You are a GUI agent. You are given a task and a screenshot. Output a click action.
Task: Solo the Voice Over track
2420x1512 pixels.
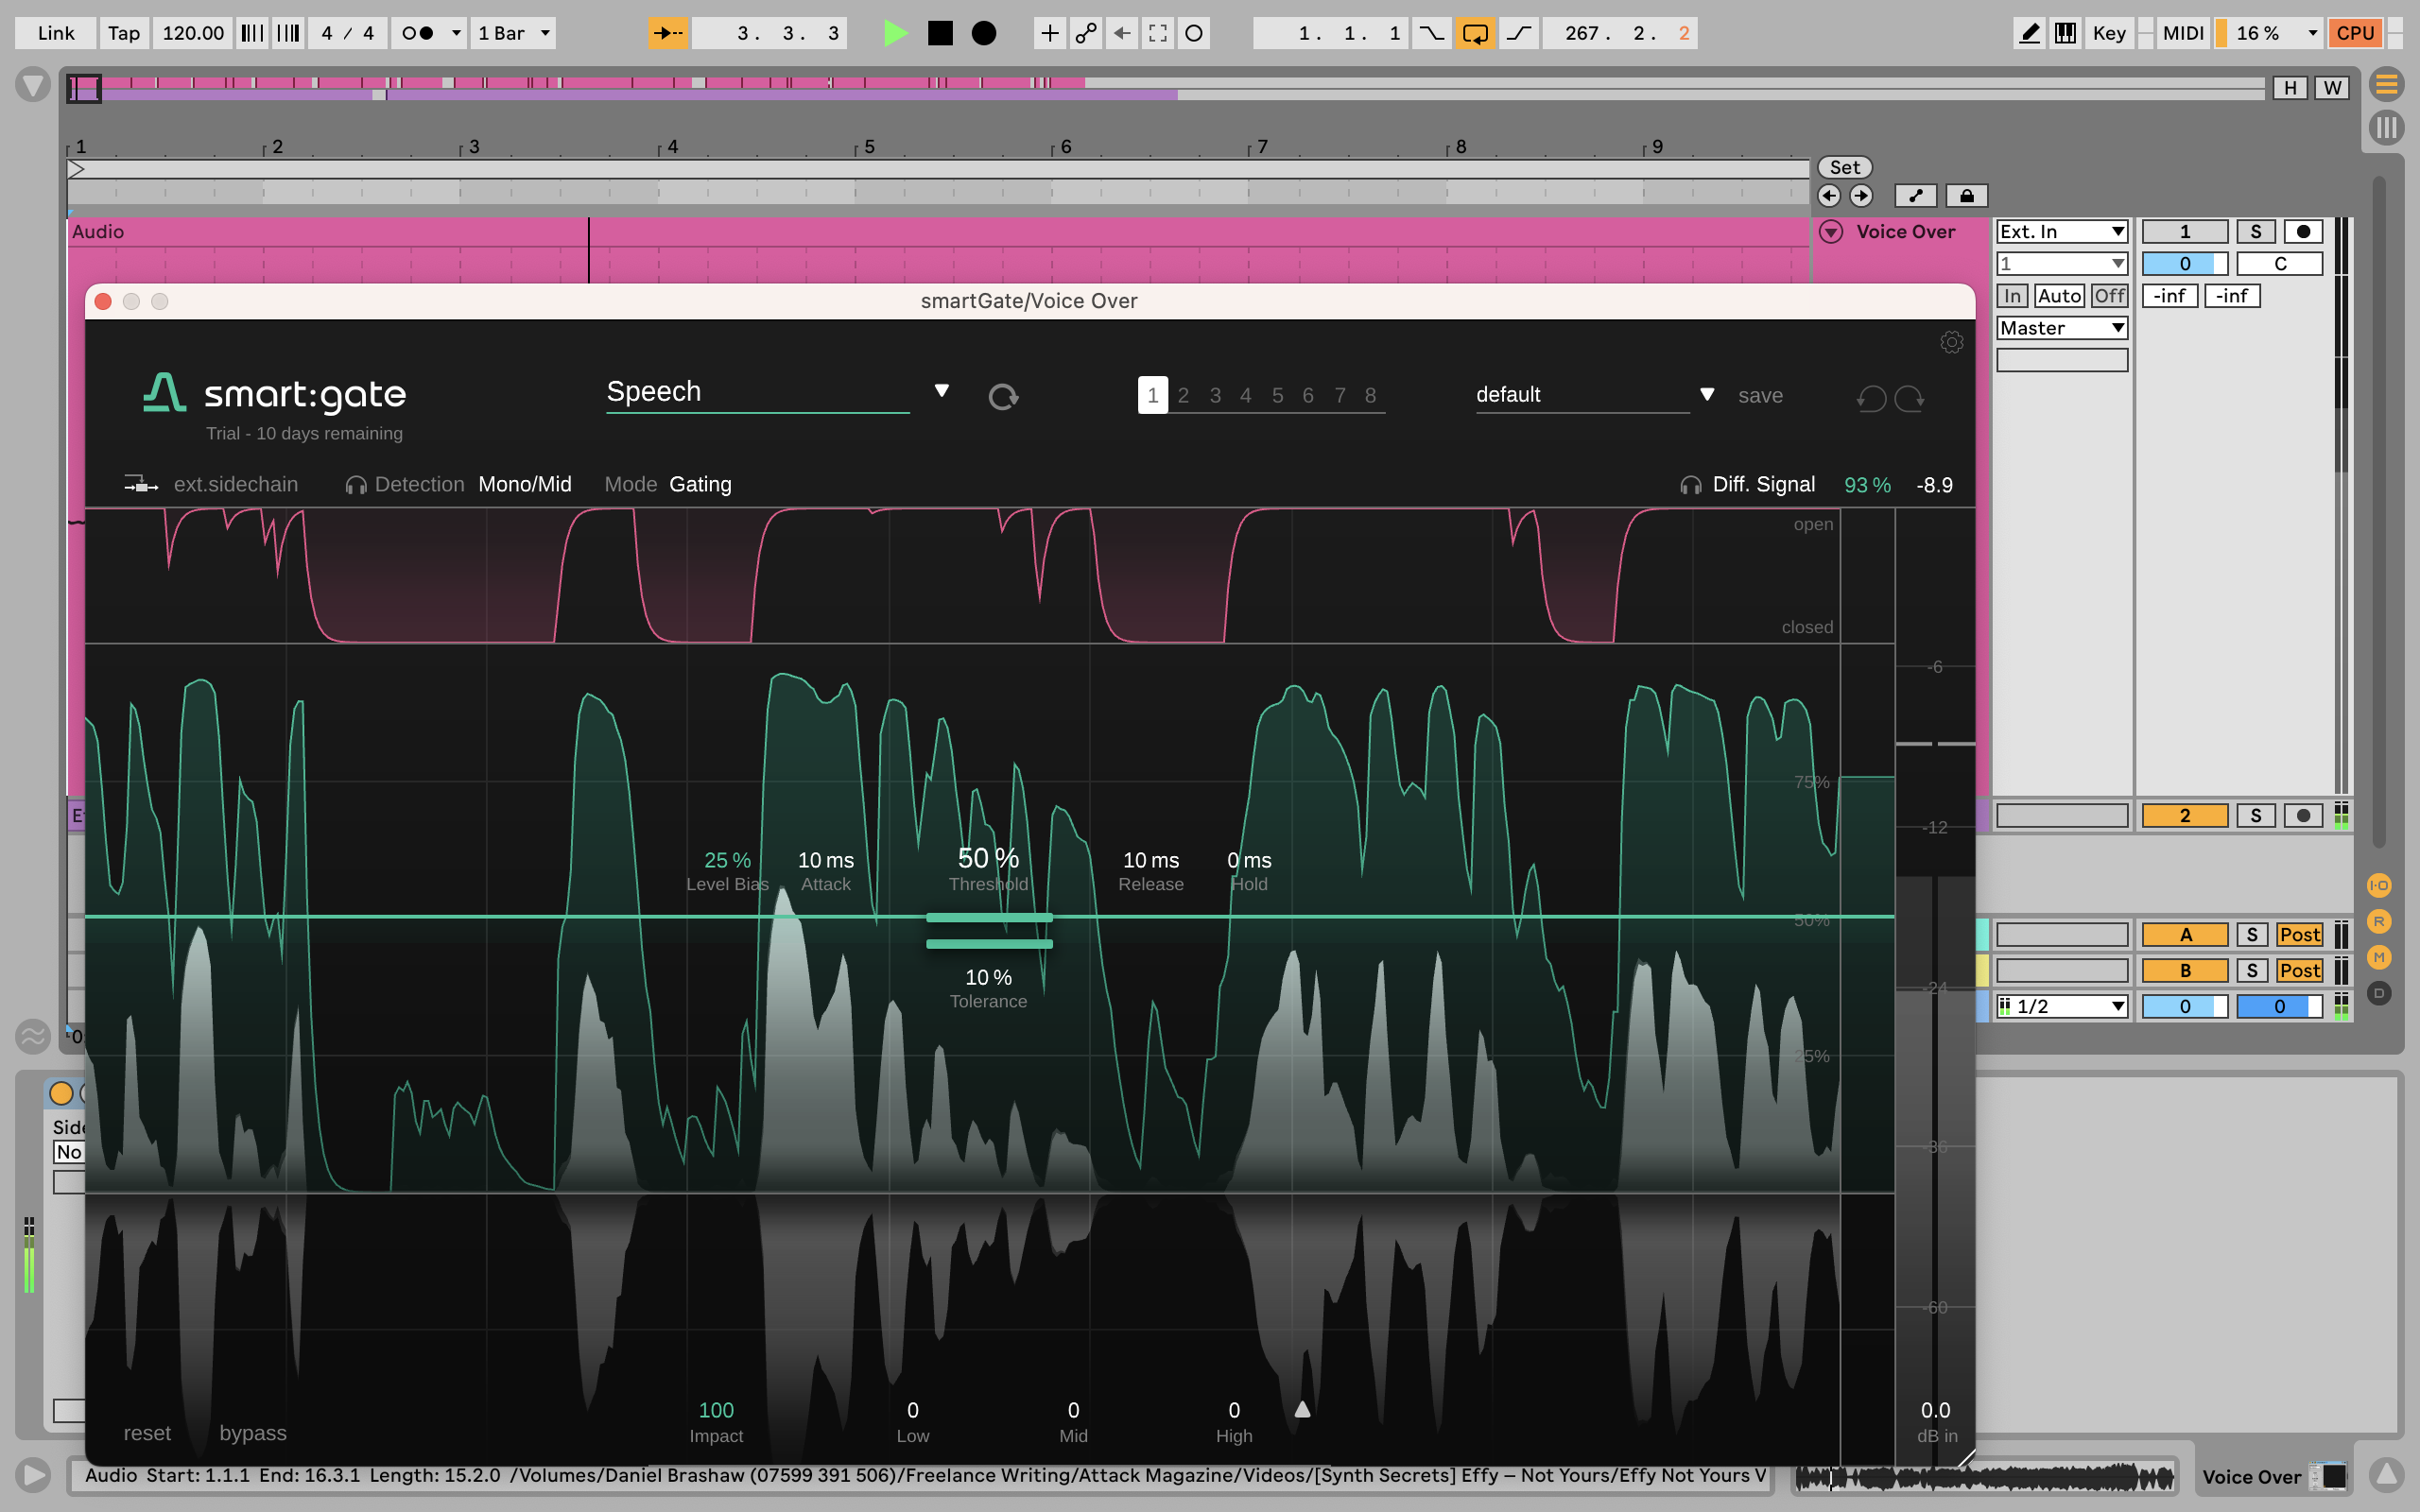[2255, 232]
